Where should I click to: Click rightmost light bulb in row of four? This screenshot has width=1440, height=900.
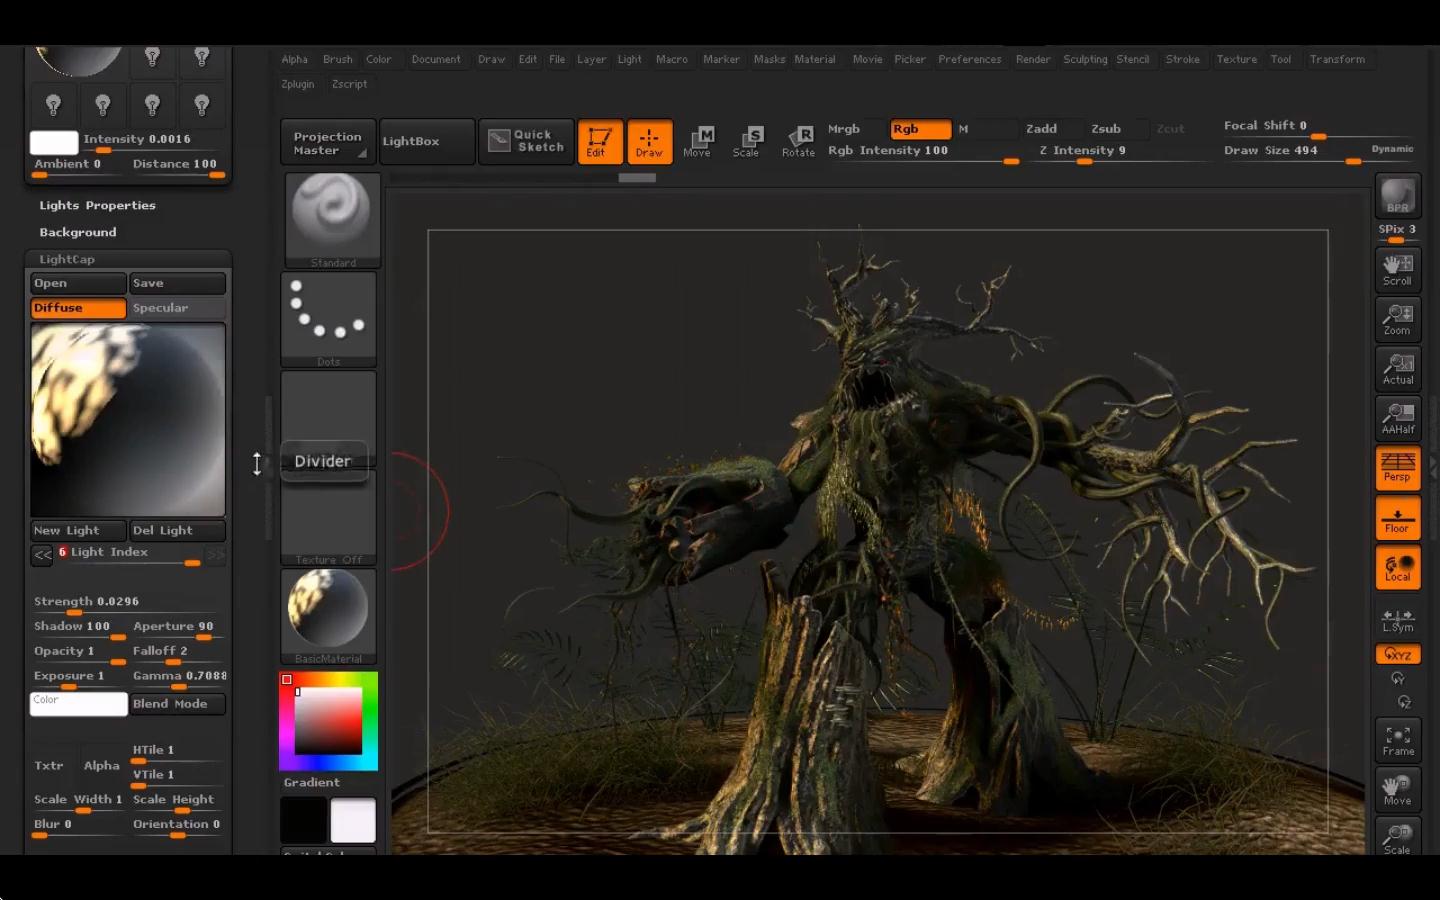pos(202,104)
